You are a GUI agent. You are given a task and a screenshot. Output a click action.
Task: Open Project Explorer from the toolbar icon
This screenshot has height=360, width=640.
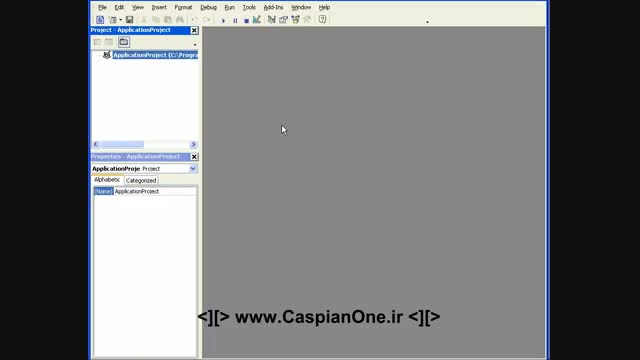[271, 19]
